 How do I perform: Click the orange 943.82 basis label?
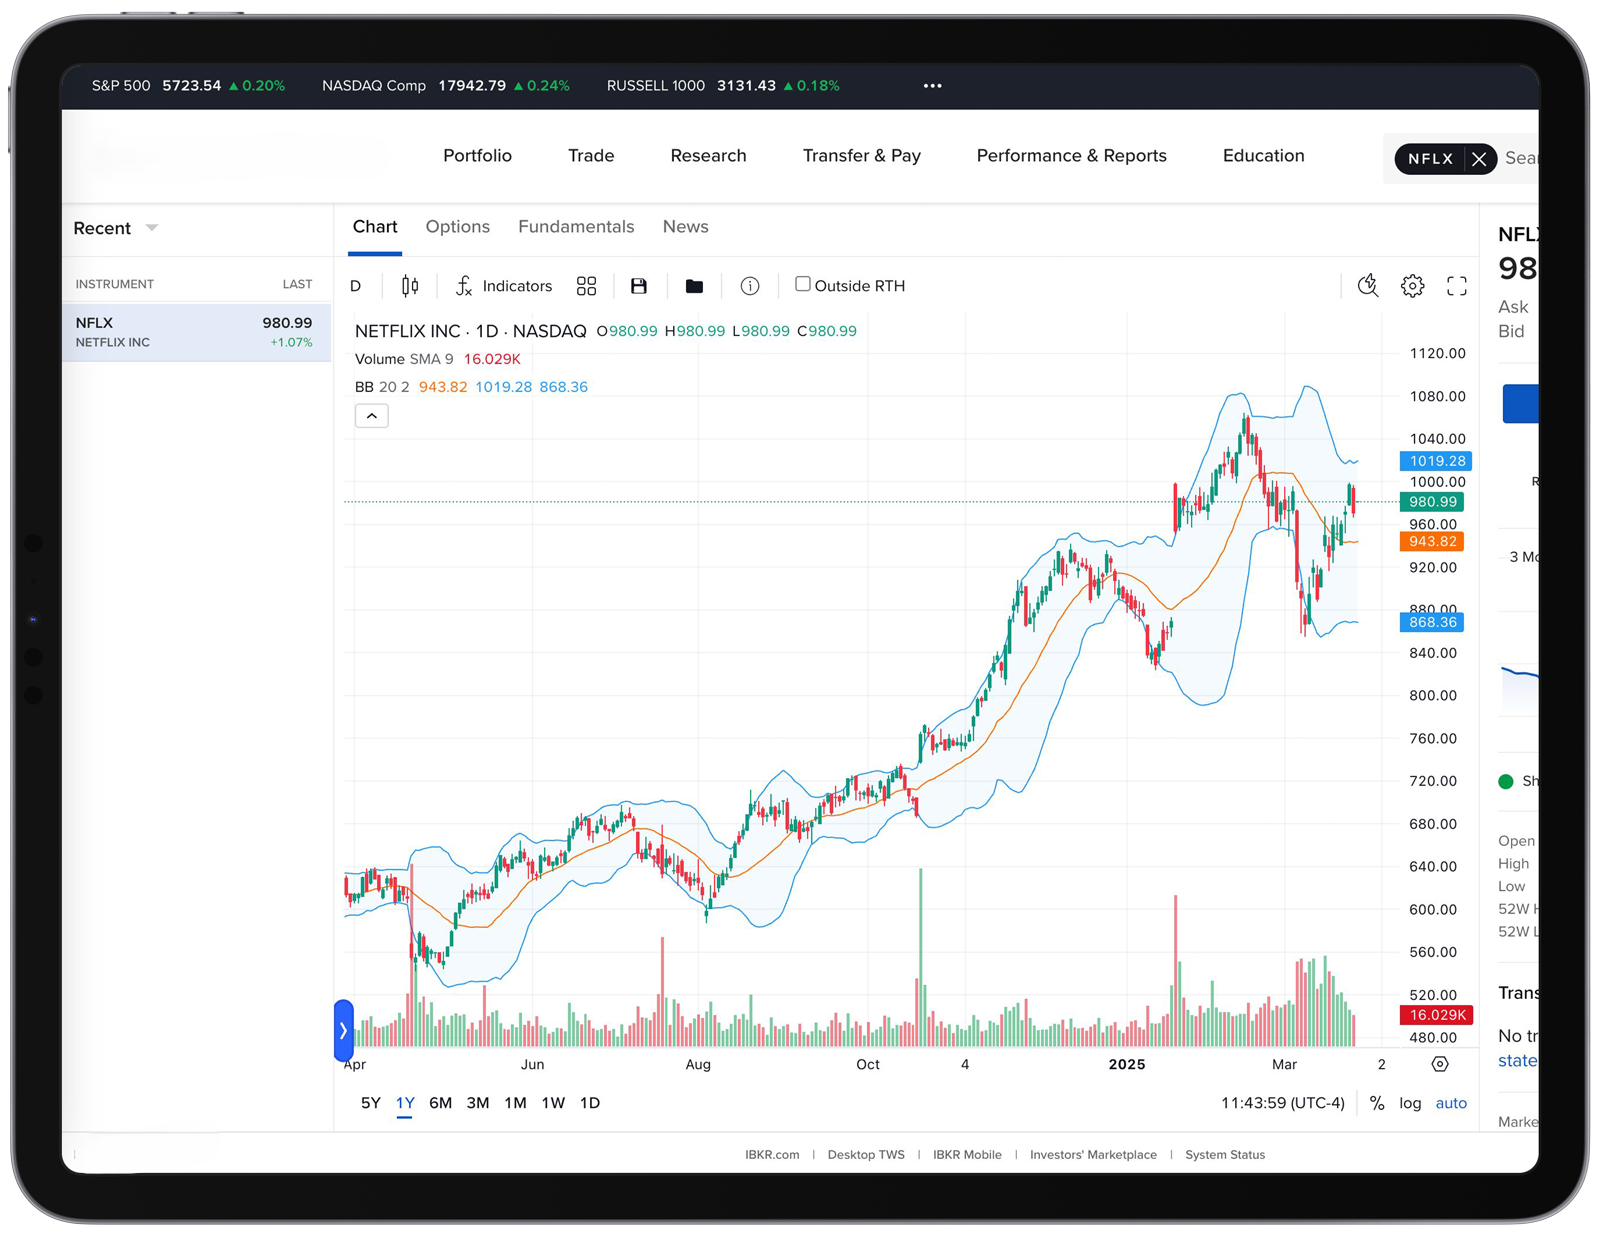pyautogui.click(x=1432, y=541)
